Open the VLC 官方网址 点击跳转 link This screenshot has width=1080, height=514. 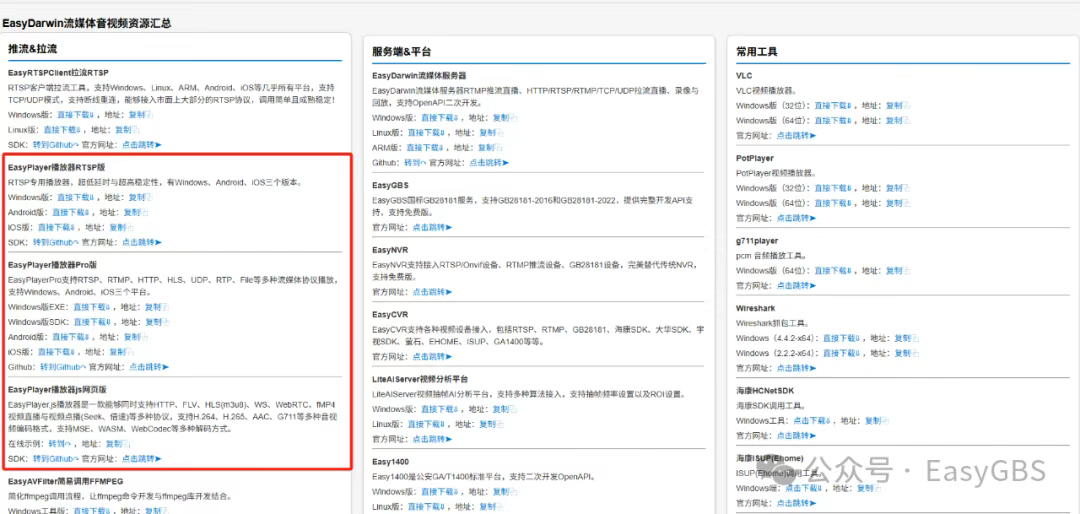pos(796,136)
